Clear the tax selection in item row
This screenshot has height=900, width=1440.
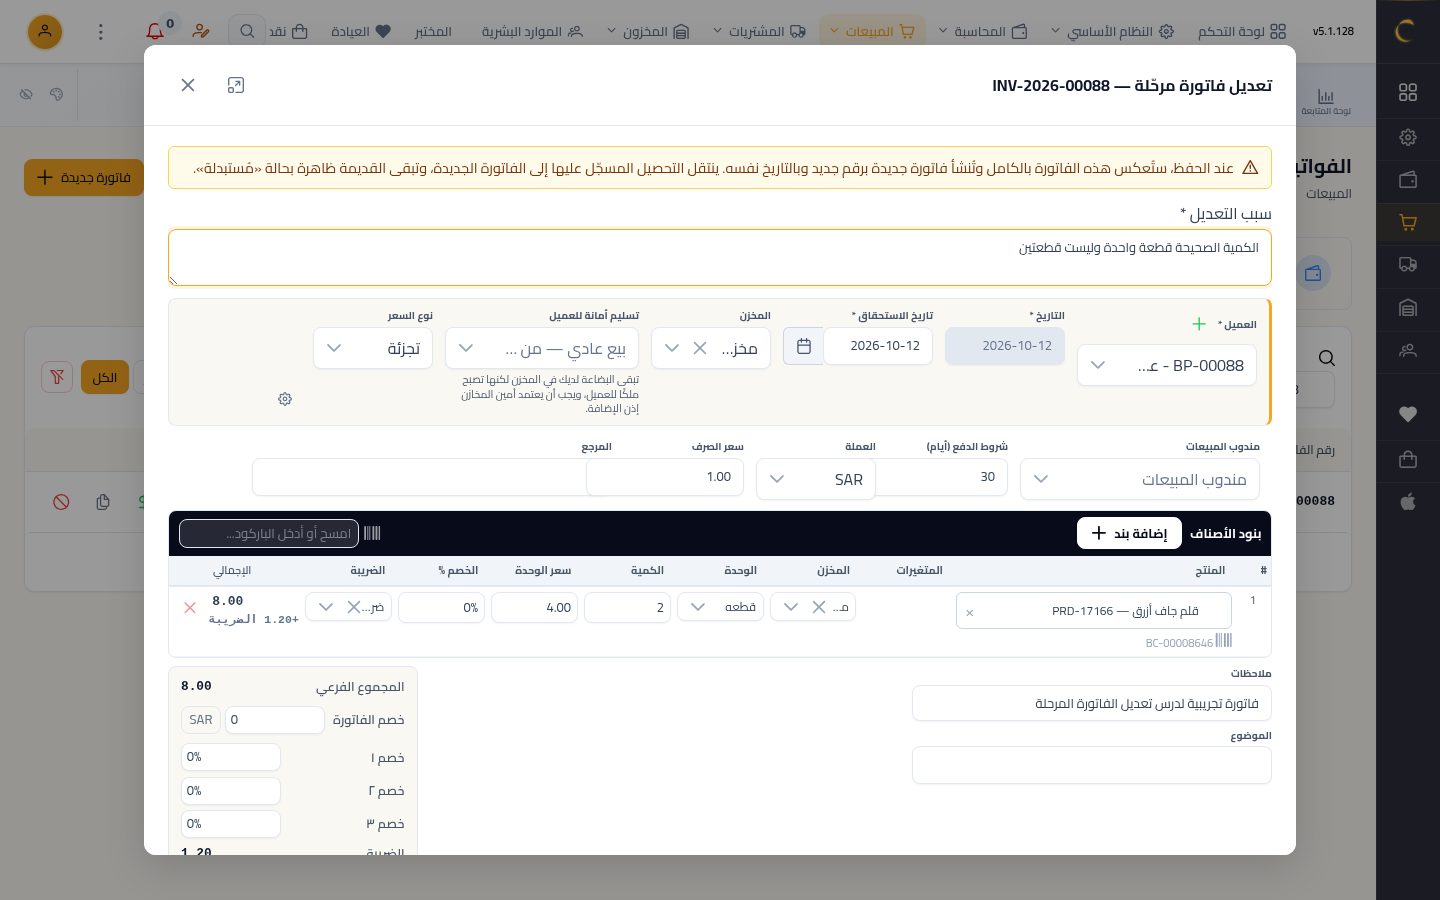point(353,607)
